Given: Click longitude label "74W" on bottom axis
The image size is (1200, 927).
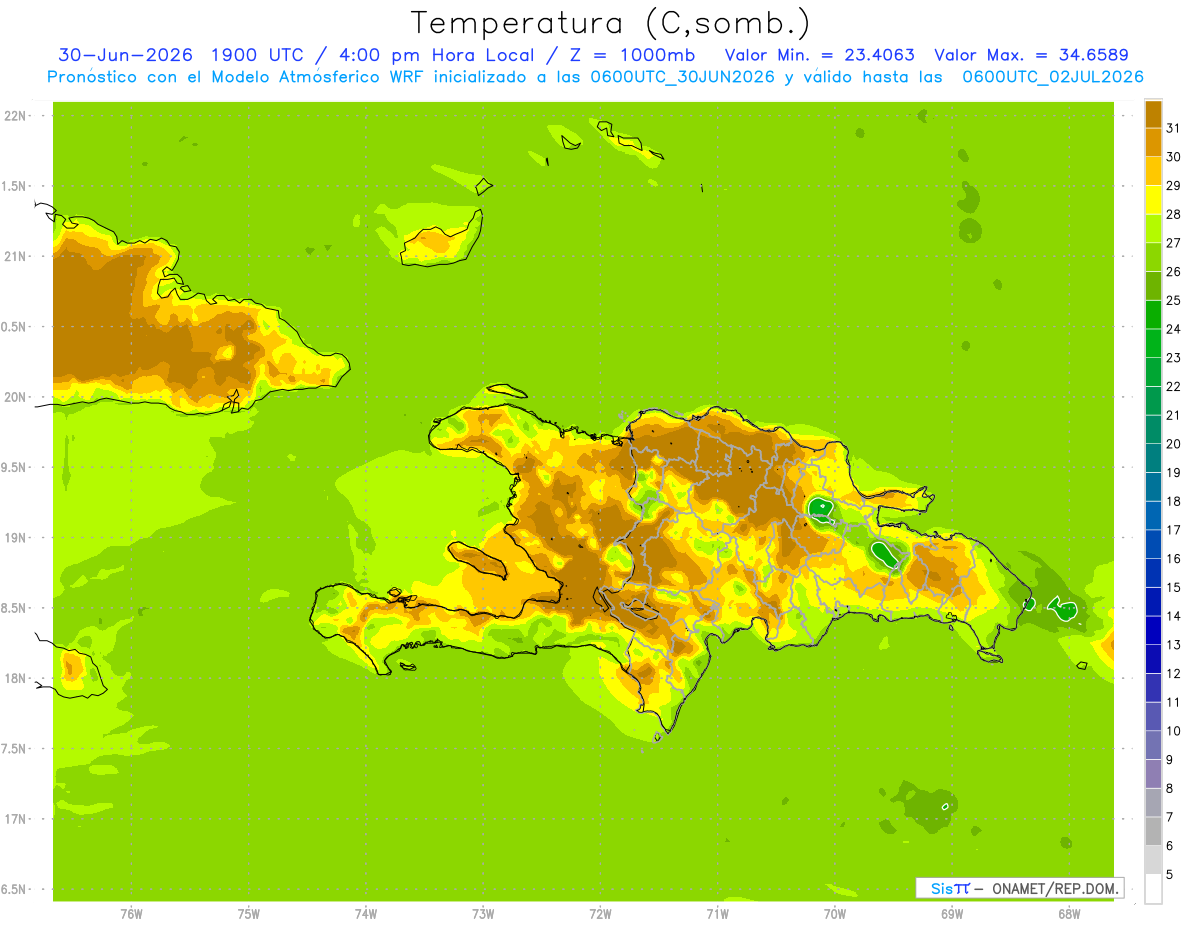Looking at the screenshot, I should coord(365,914).
